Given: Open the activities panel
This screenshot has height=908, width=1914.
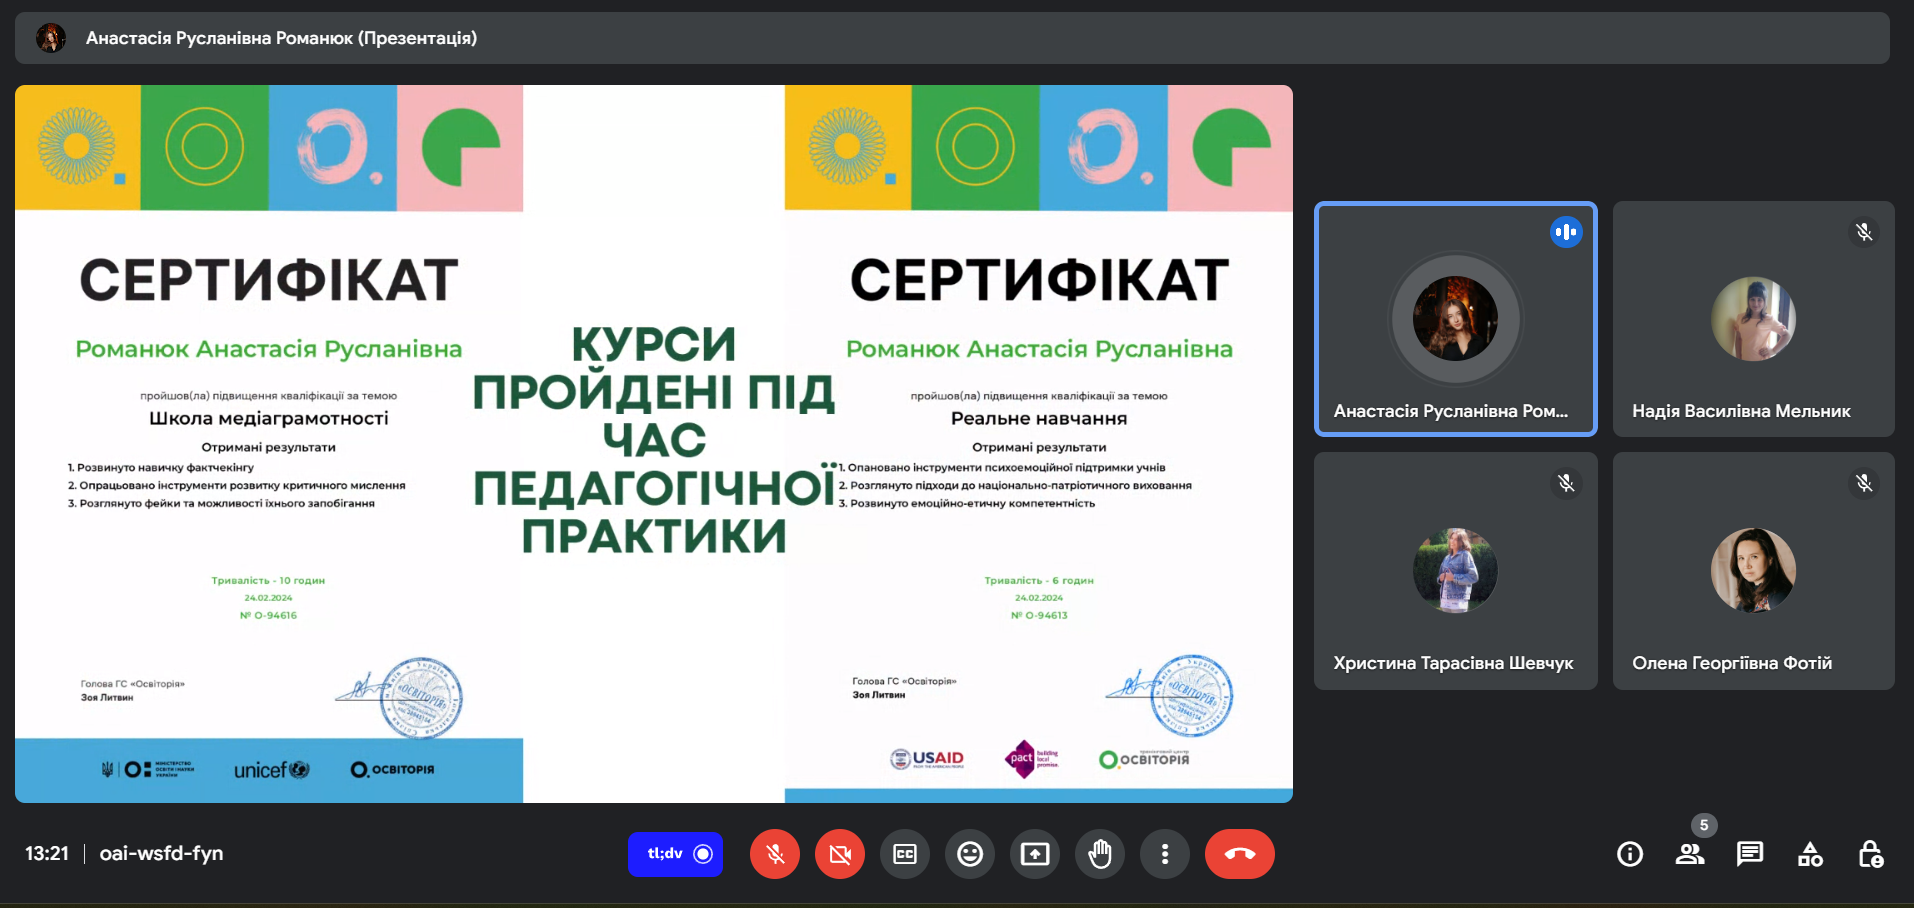Looking at the screenshot, I should pos(1810,854).
